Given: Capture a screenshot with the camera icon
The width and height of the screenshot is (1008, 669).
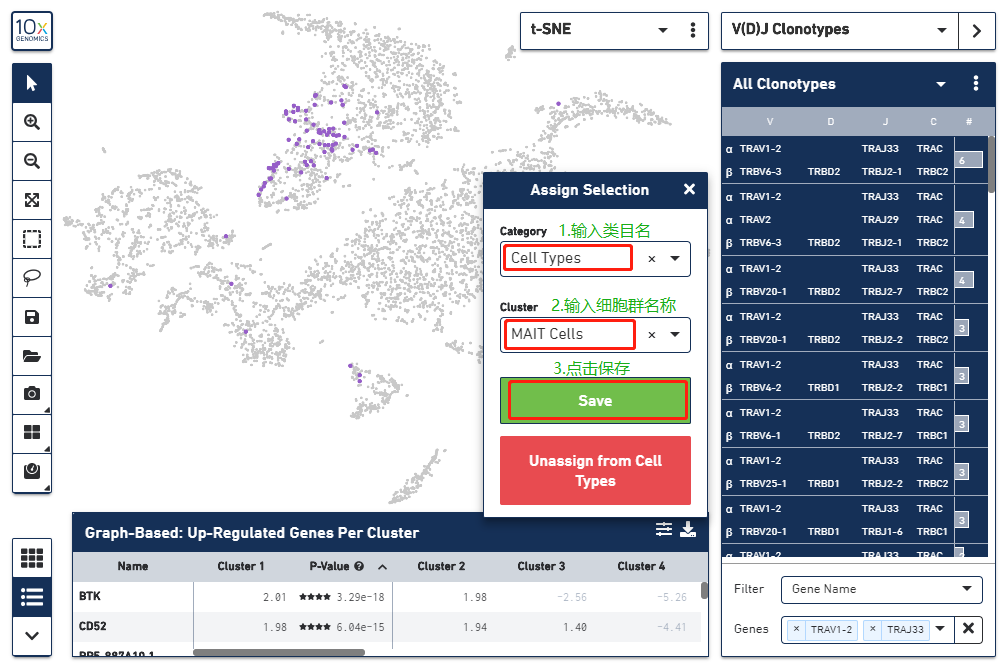Looking at the screenshot, I should click(31, 394).
